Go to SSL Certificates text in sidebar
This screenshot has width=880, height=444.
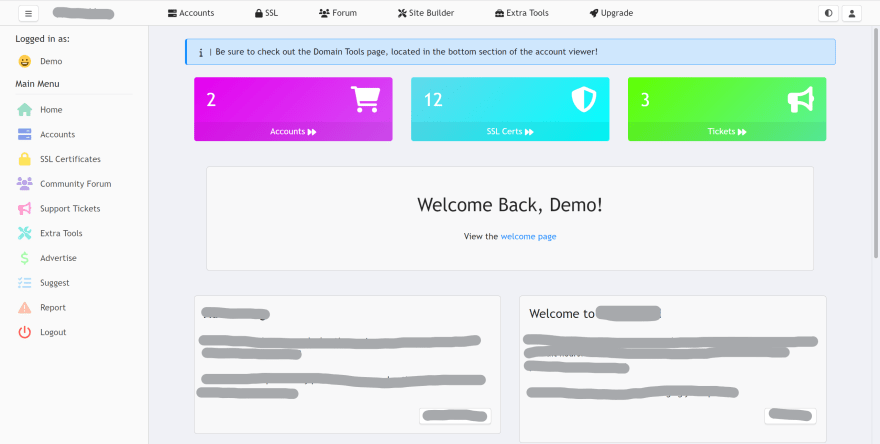pyautogui.click(x=70, y=159)
